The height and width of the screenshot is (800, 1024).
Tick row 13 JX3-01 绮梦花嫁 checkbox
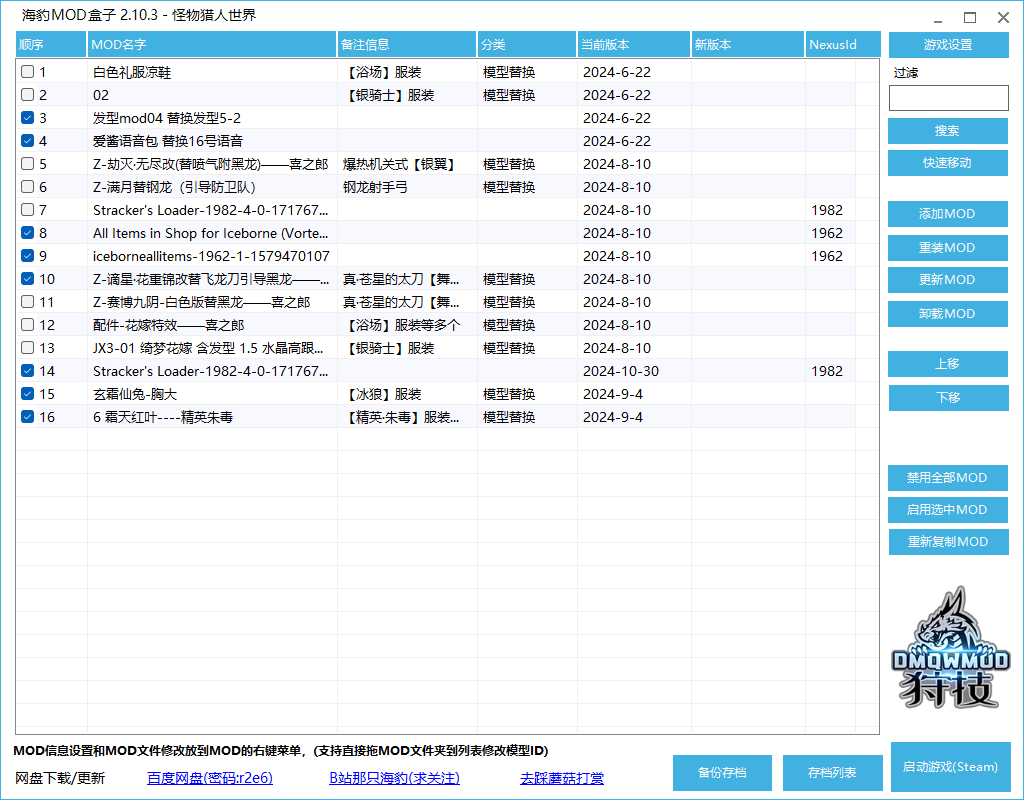[x=27, y=347]
